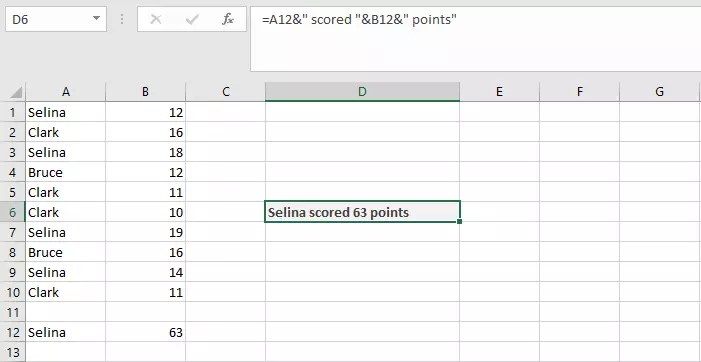Click the Insert Function fx icon
Screen dimensions: 701x362
[228, 19]
